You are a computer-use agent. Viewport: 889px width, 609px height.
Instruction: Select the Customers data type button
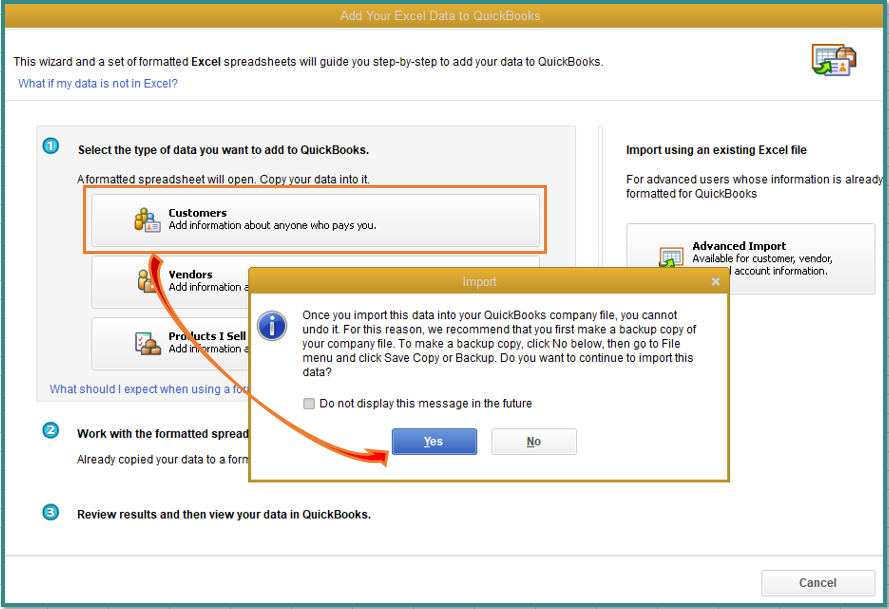pos(315,219)
